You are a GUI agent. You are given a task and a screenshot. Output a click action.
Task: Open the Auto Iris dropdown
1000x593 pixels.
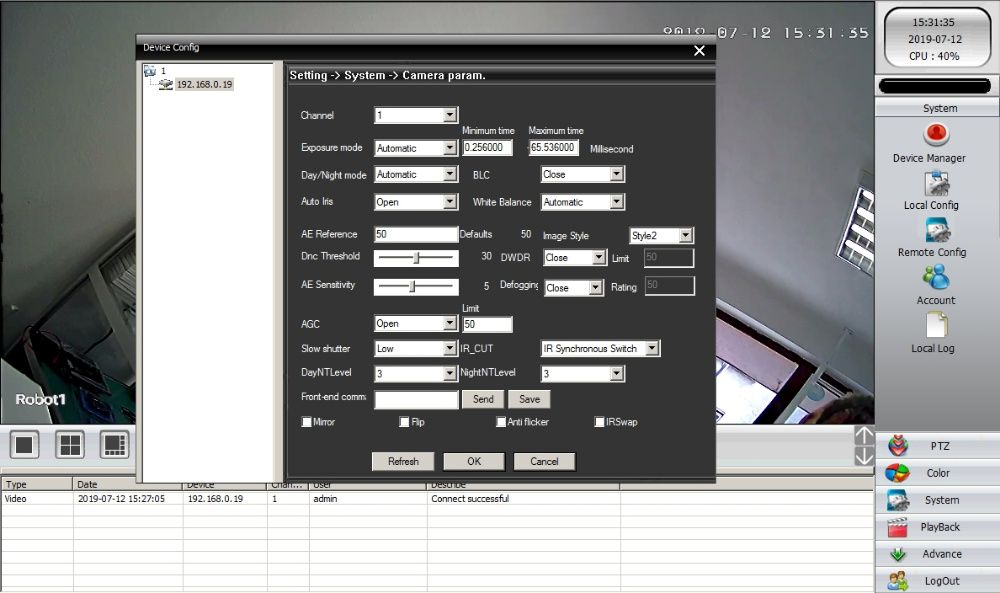click(x=416, y=202)
